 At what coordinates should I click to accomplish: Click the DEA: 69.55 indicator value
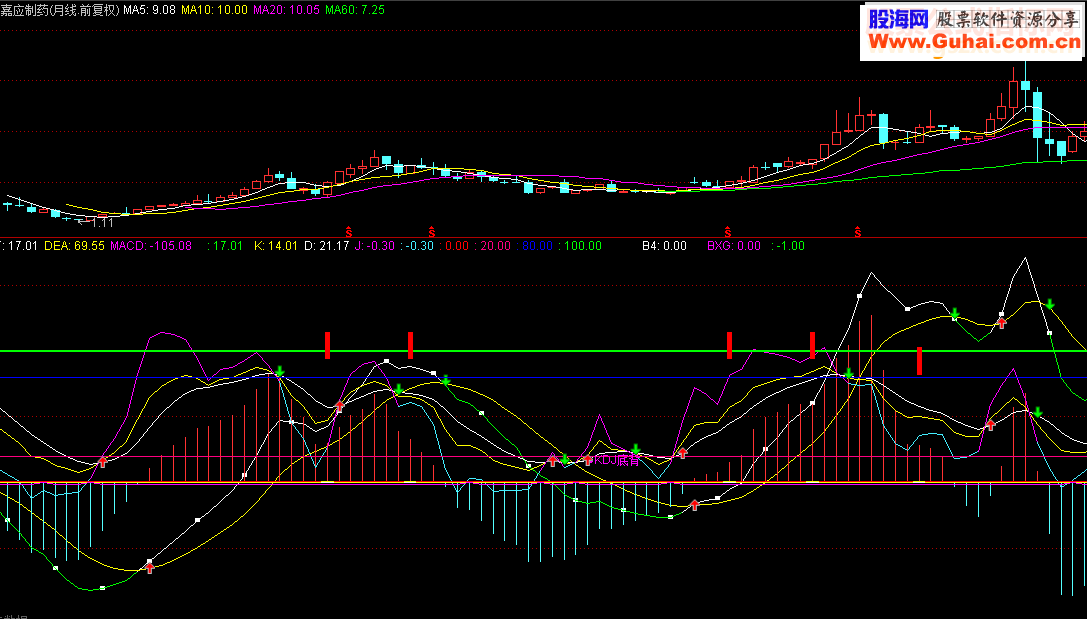pos(74,246)
